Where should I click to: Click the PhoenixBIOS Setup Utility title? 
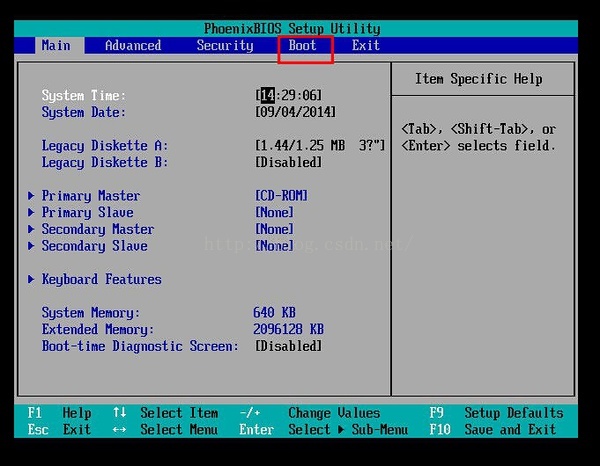point(292,29)
